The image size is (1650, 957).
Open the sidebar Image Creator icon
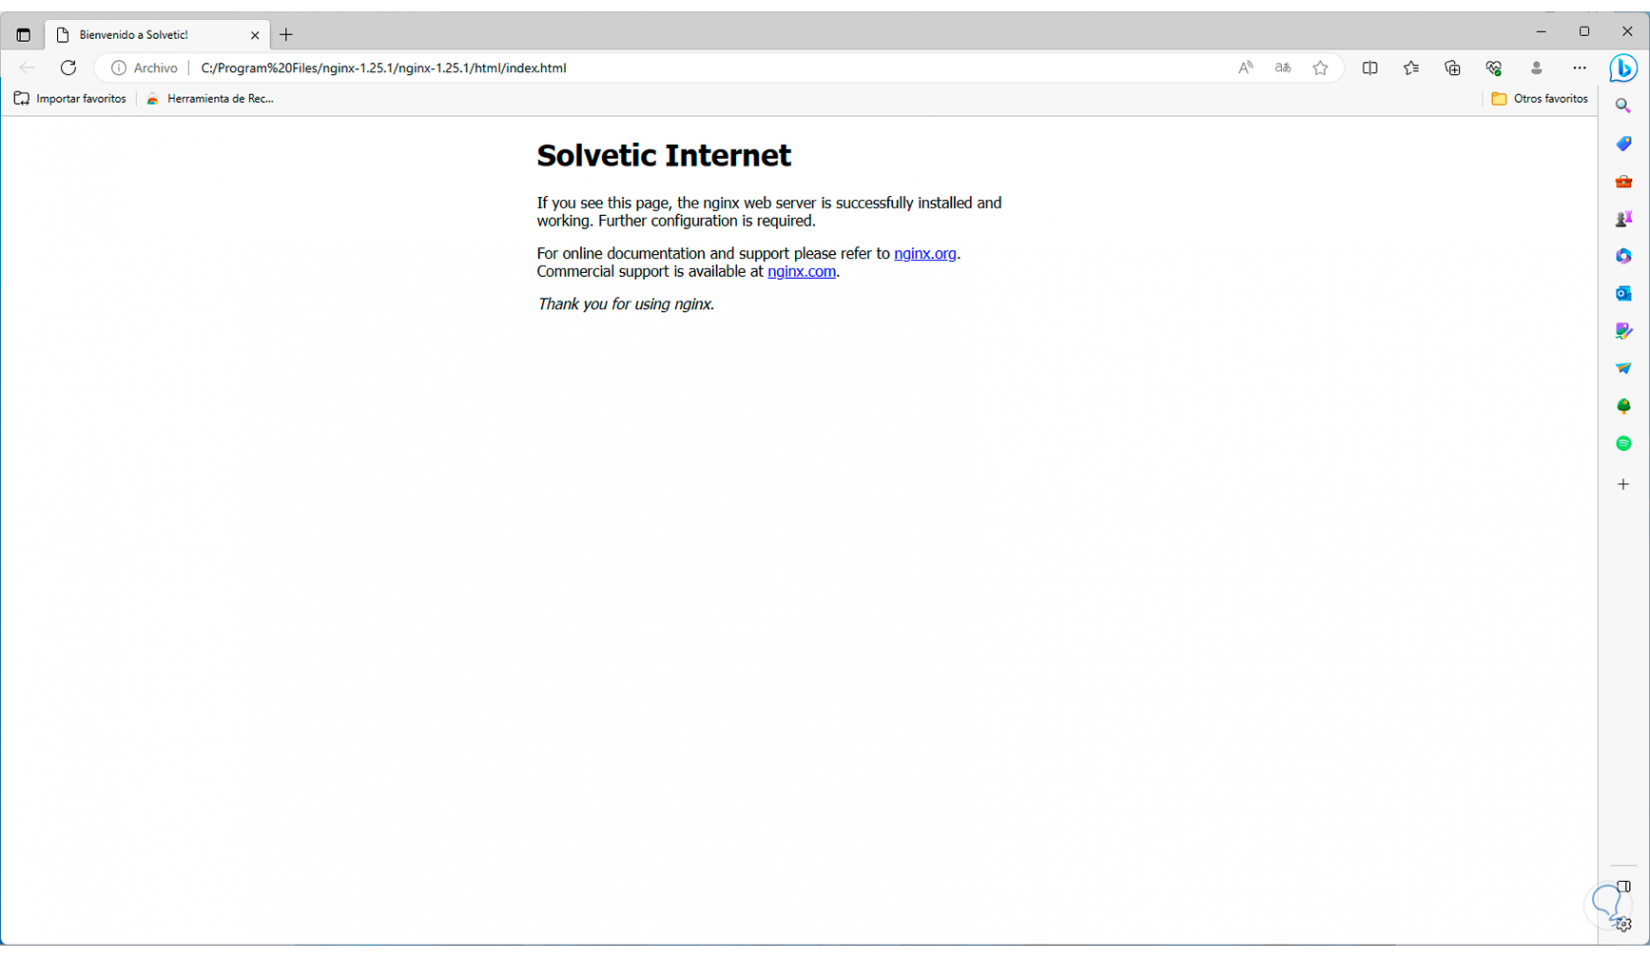point(1623,331)
